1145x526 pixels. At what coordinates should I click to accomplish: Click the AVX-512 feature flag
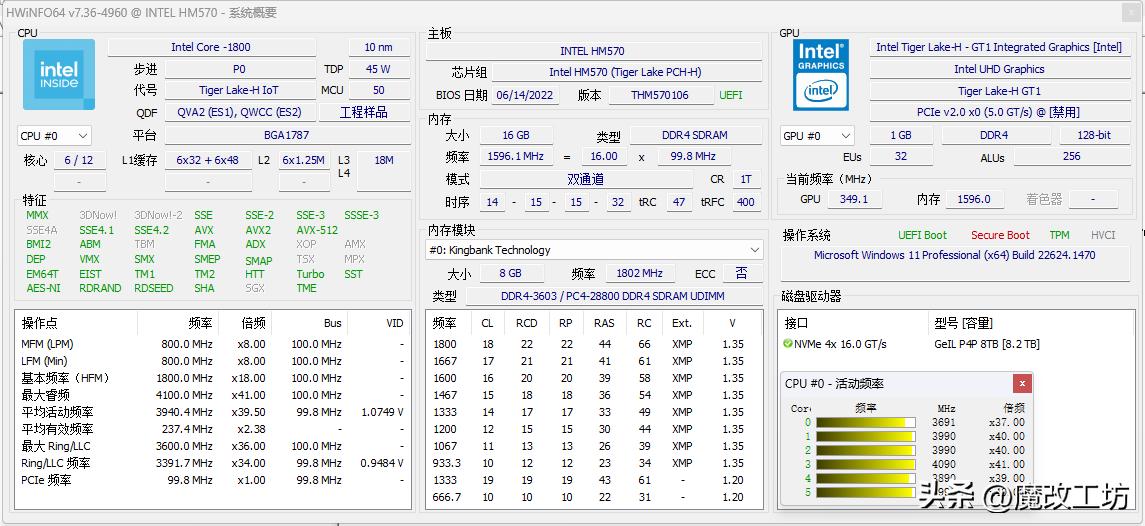[317, 229]
